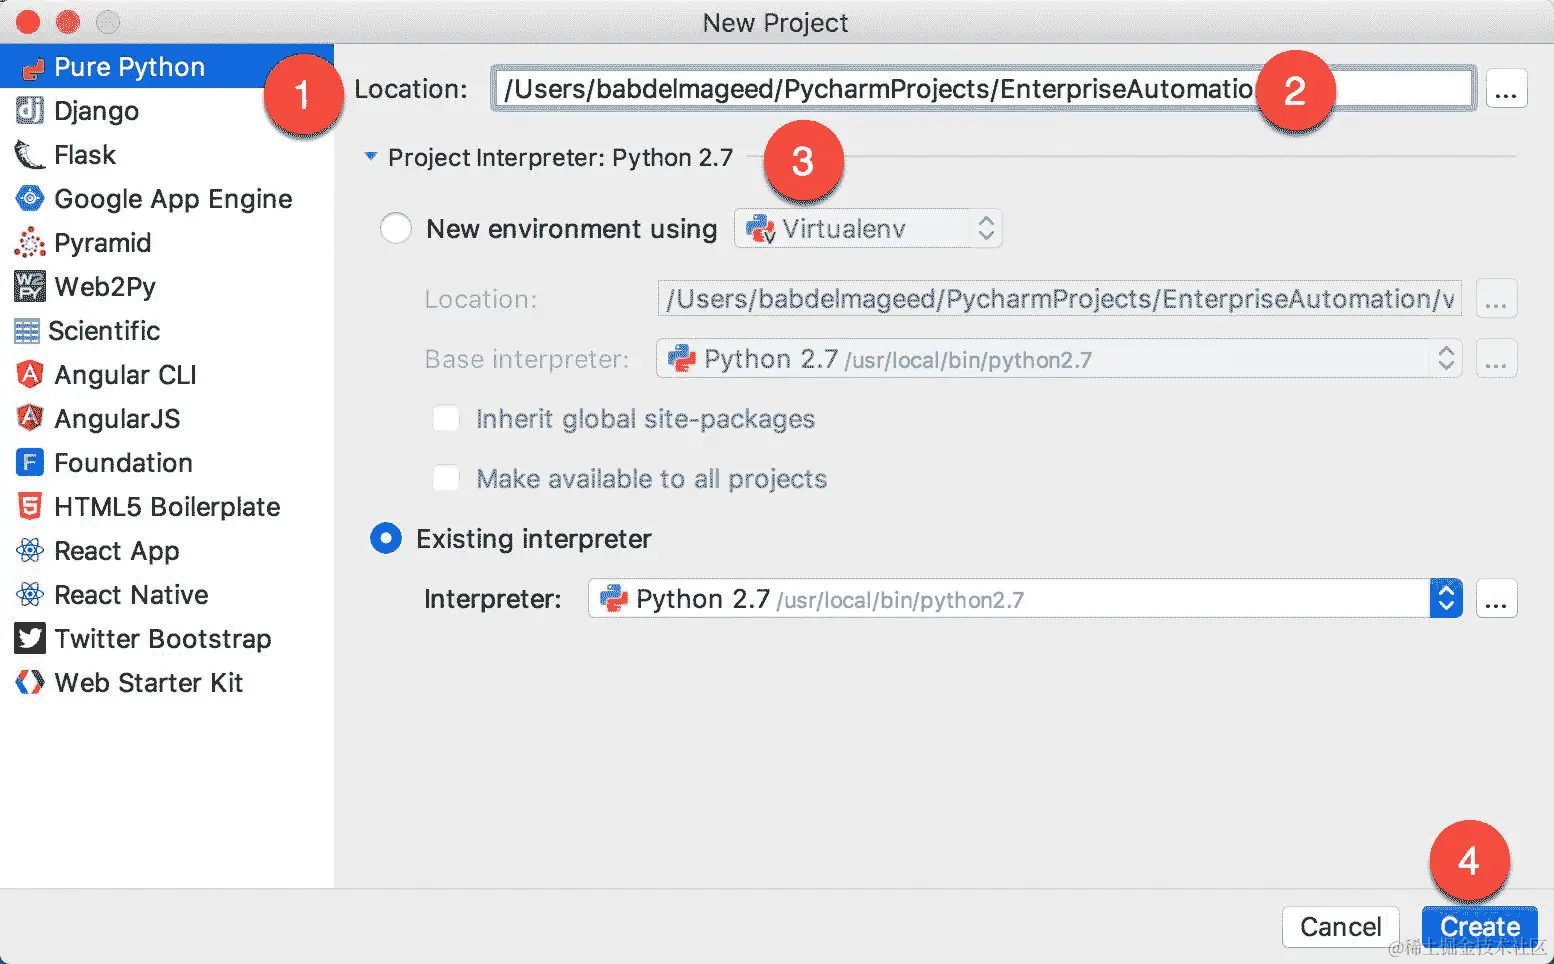This screenshot has height=964, width=1554.
Task: Select the Pyramid framework icon
Action: pos(30,242)
